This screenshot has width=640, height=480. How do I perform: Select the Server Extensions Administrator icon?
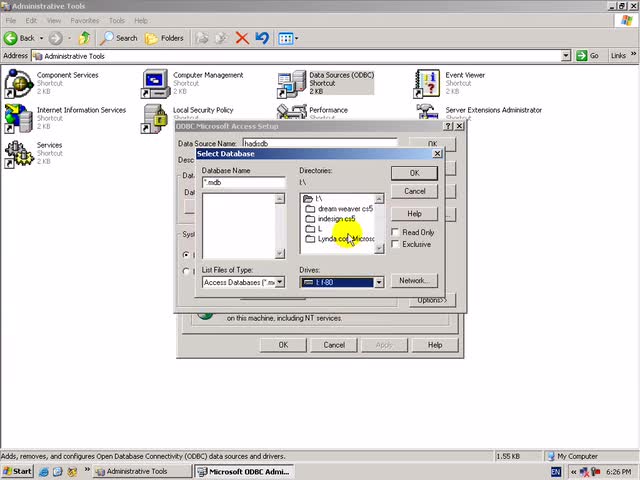click(427, 111)
